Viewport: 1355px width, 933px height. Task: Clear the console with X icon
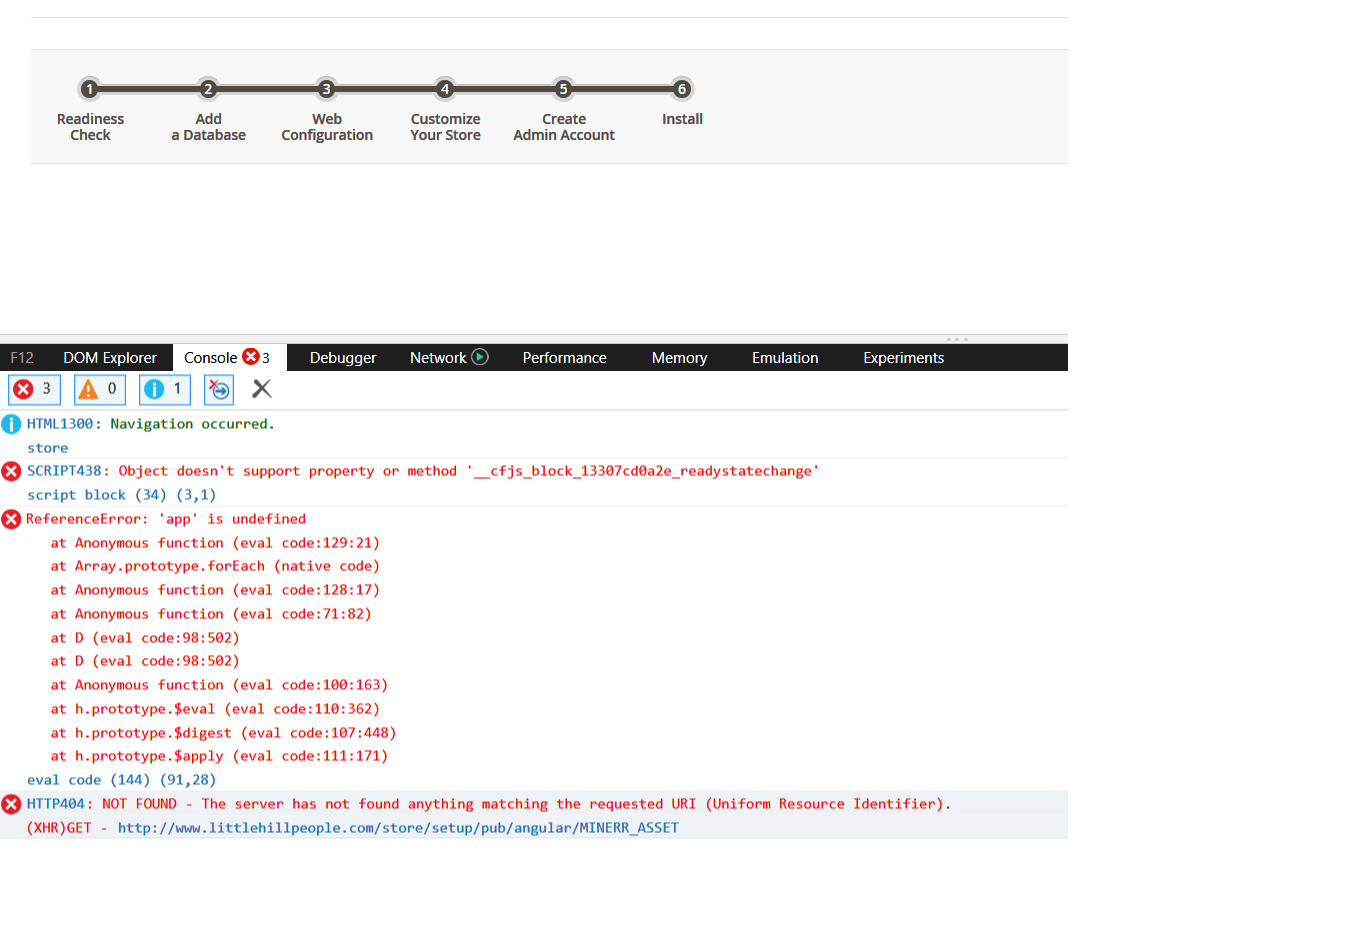click(262, 389)
